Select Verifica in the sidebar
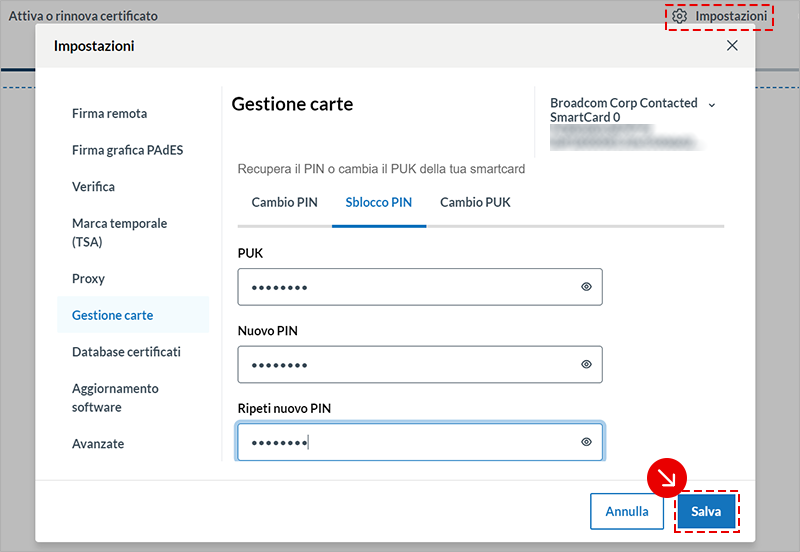 coord(94,186)
